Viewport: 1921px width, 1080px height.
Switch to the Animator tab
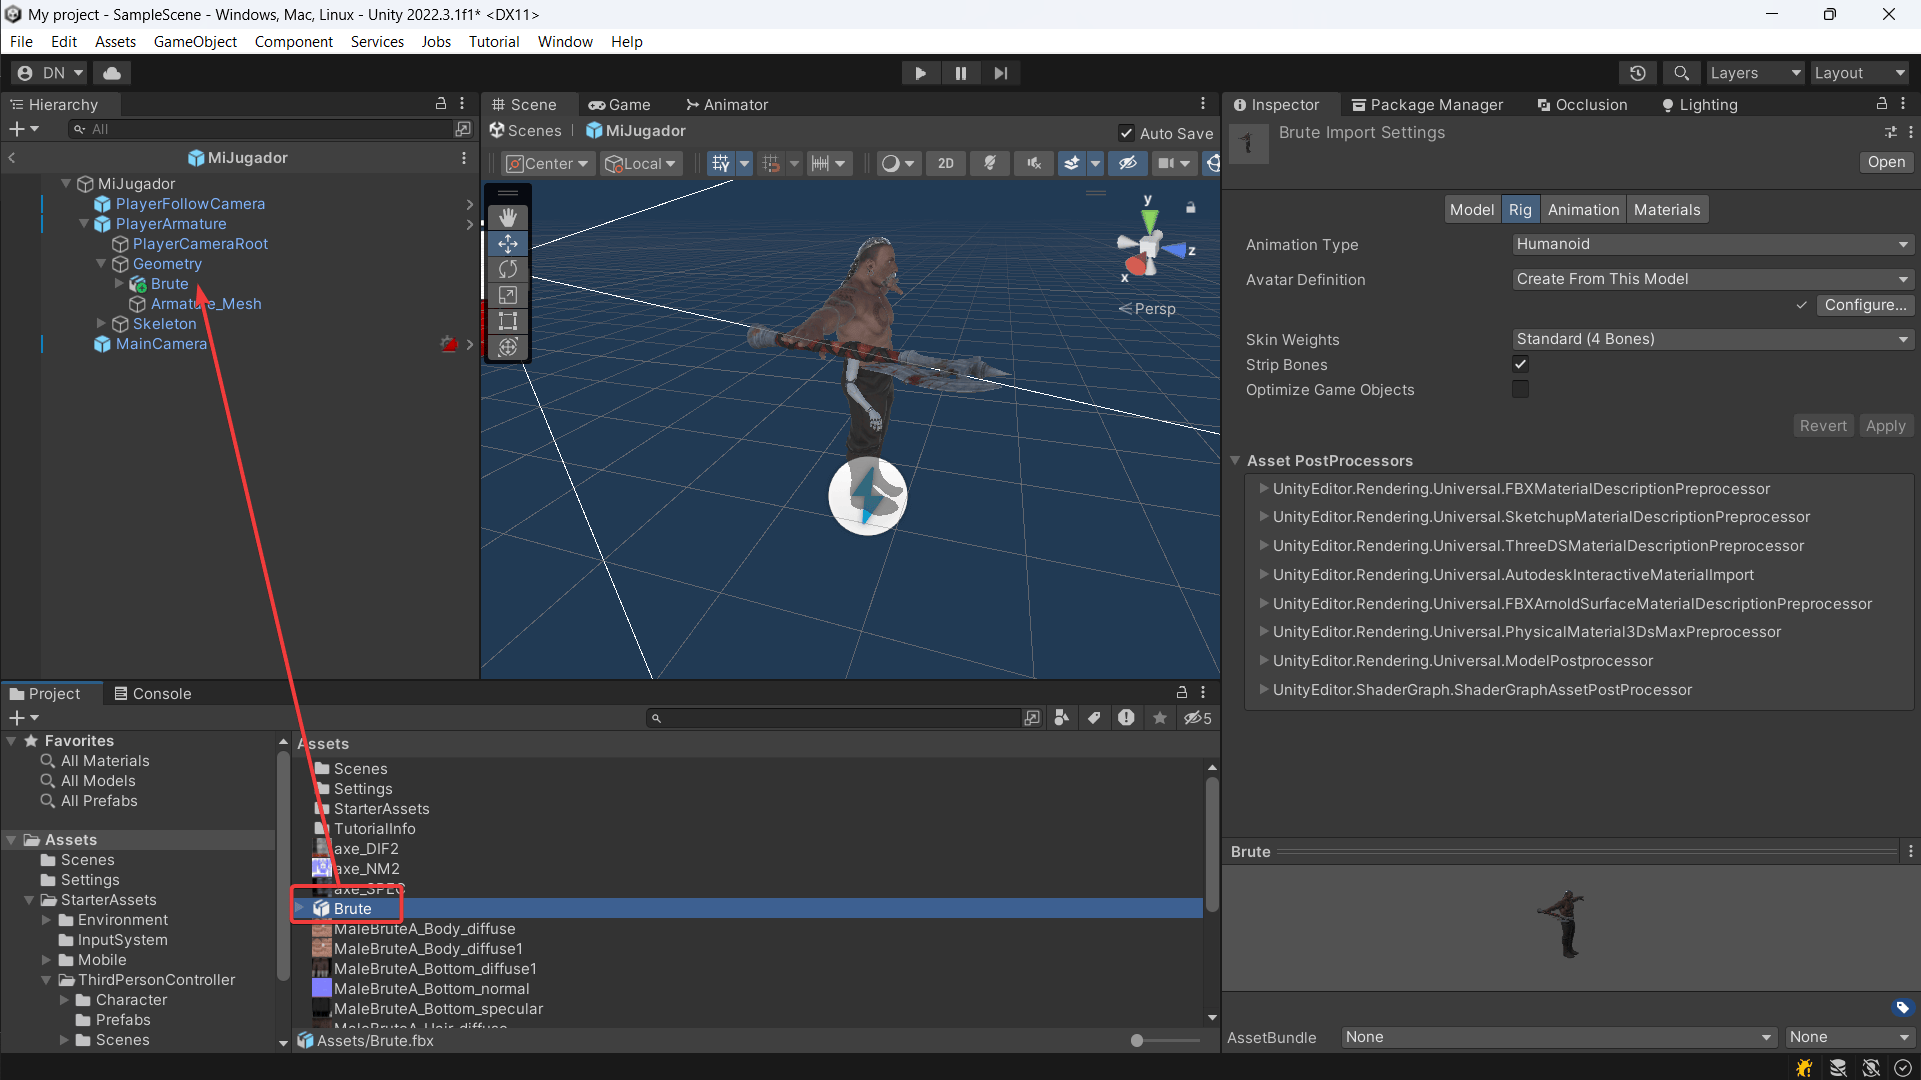[x=726, y=104]
